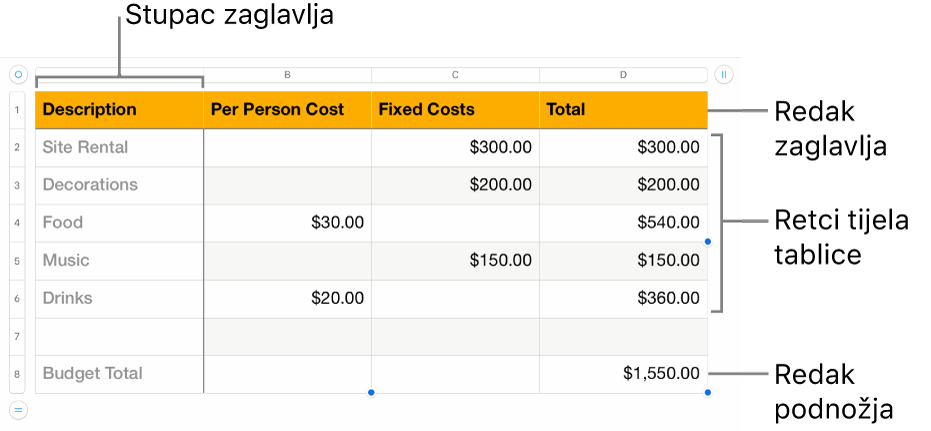Viewport: 931px width, 431px height.
Task: Click the Site Rental cell
Action: pos(119,148)
